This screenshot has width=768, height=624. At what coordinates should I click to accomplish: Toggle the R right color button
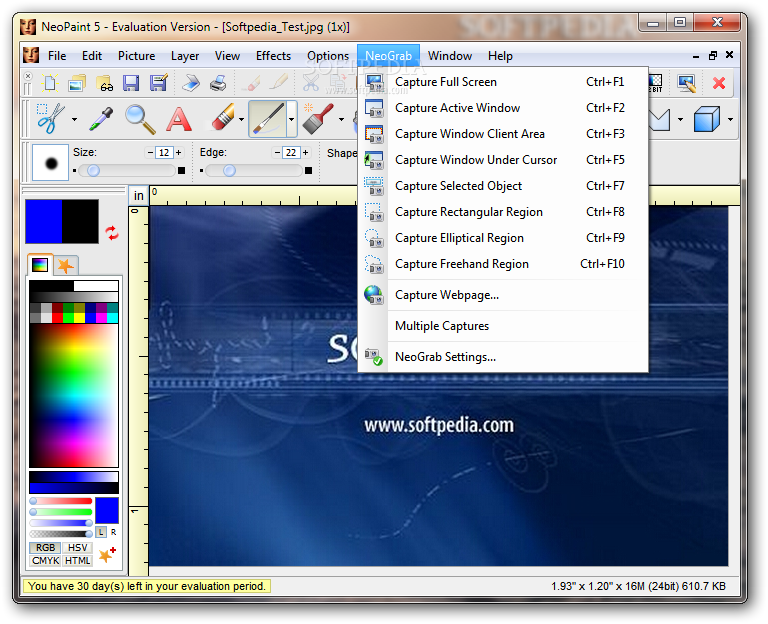click(114, 532)
